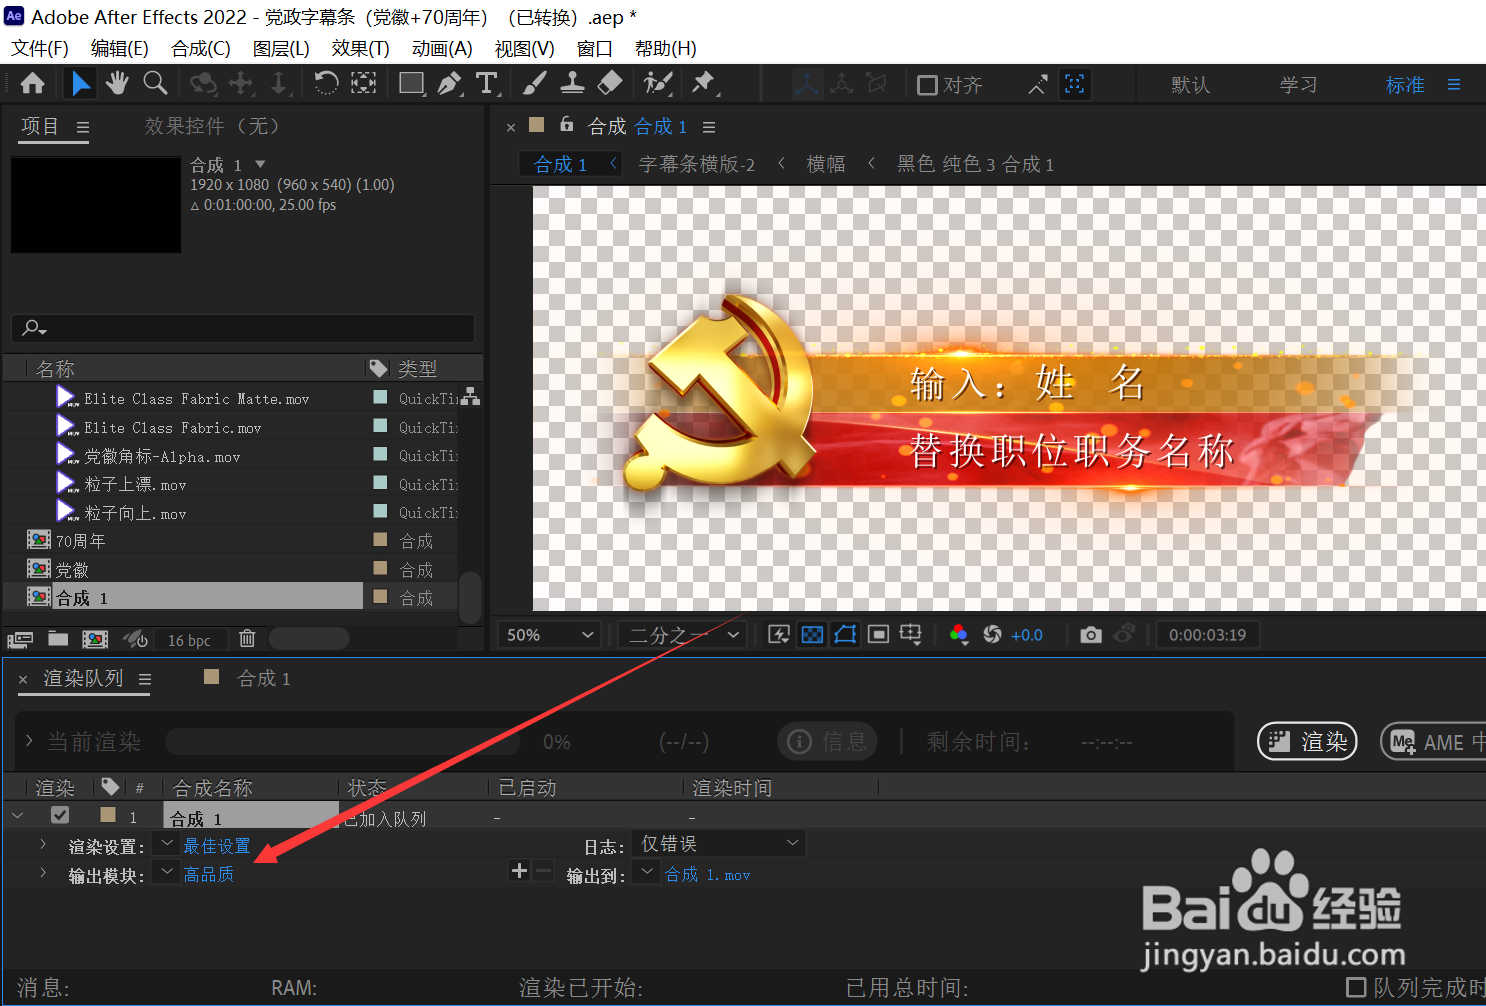Open output module preset dropdown arrow

point(167,873)
